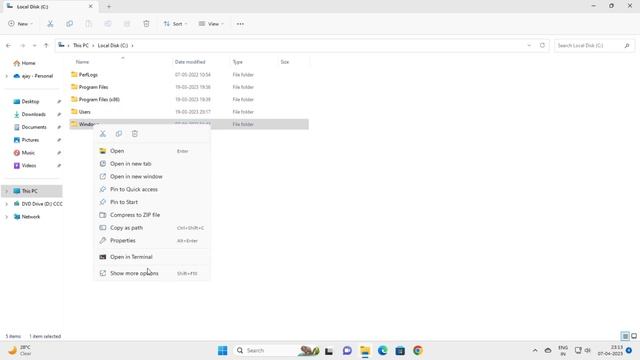
Task: Click the context menu Delete icon
Action: pos(135,134)
